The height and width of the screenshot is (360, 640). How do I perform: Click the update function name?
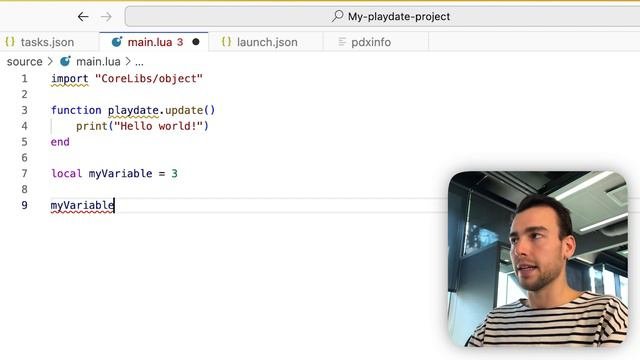(184, 111)
